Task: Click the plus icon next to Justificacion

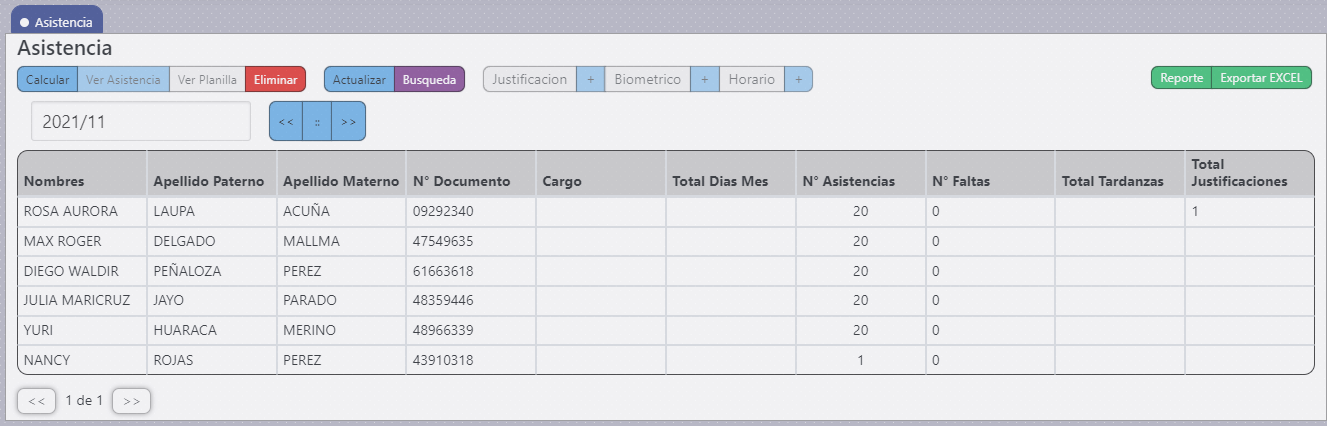Action: 590,79
